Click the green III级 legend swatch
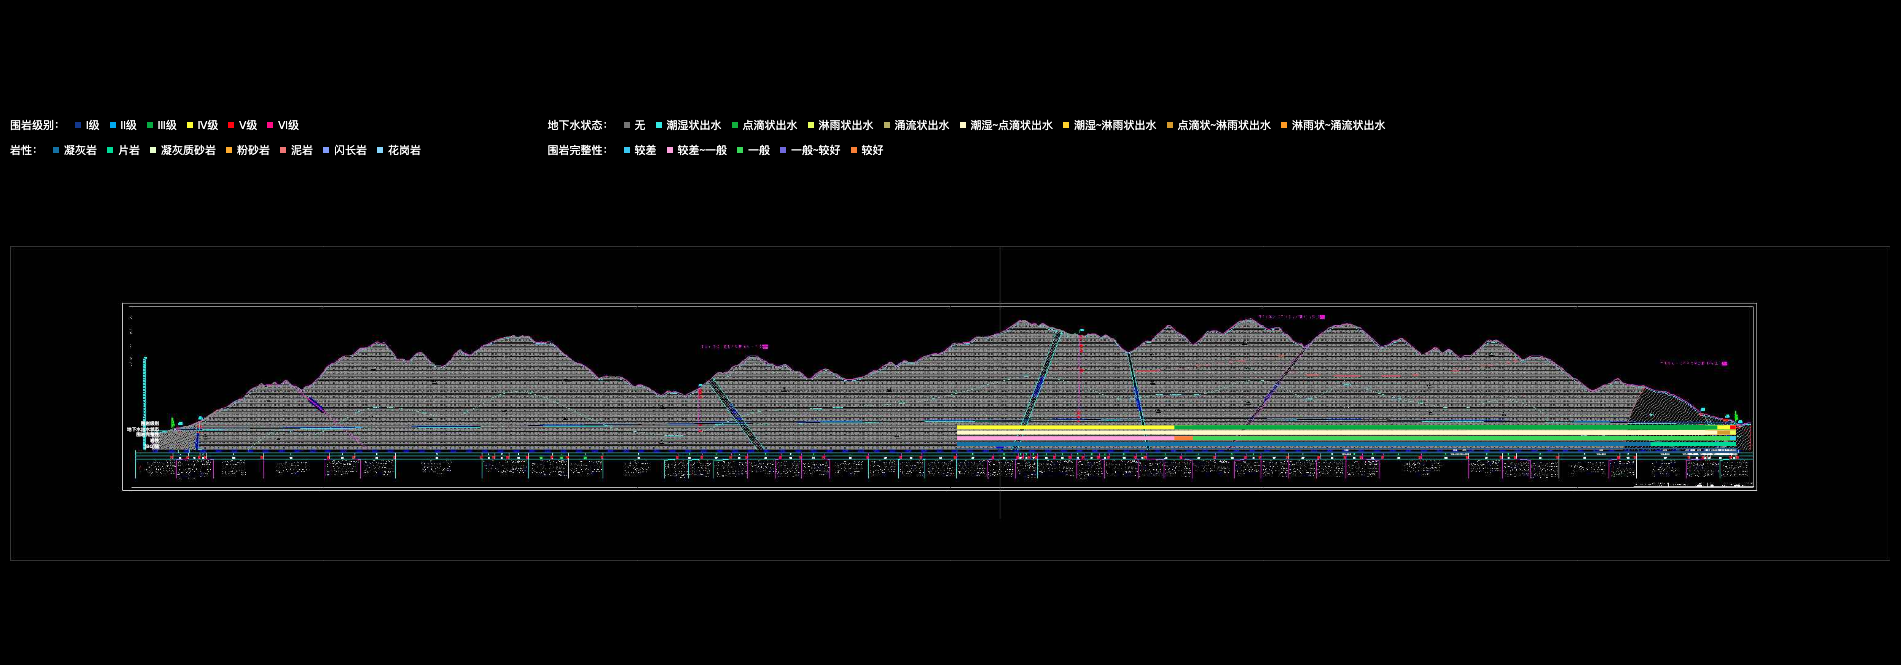The height and width of the screenshot is (665, 1901). tap(151, 126)
